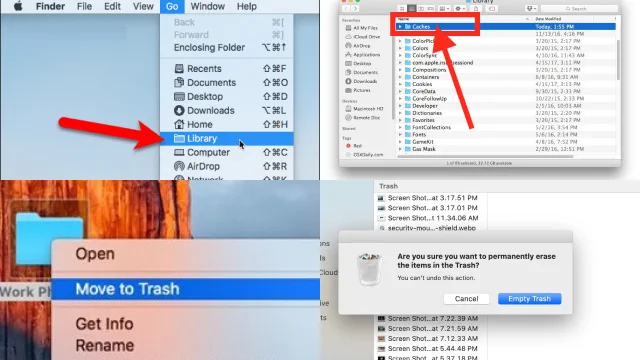Expand the Cookies folder disclosure triangle
The height and width of the screenshot is (360, 640).
tap(400, 84)
